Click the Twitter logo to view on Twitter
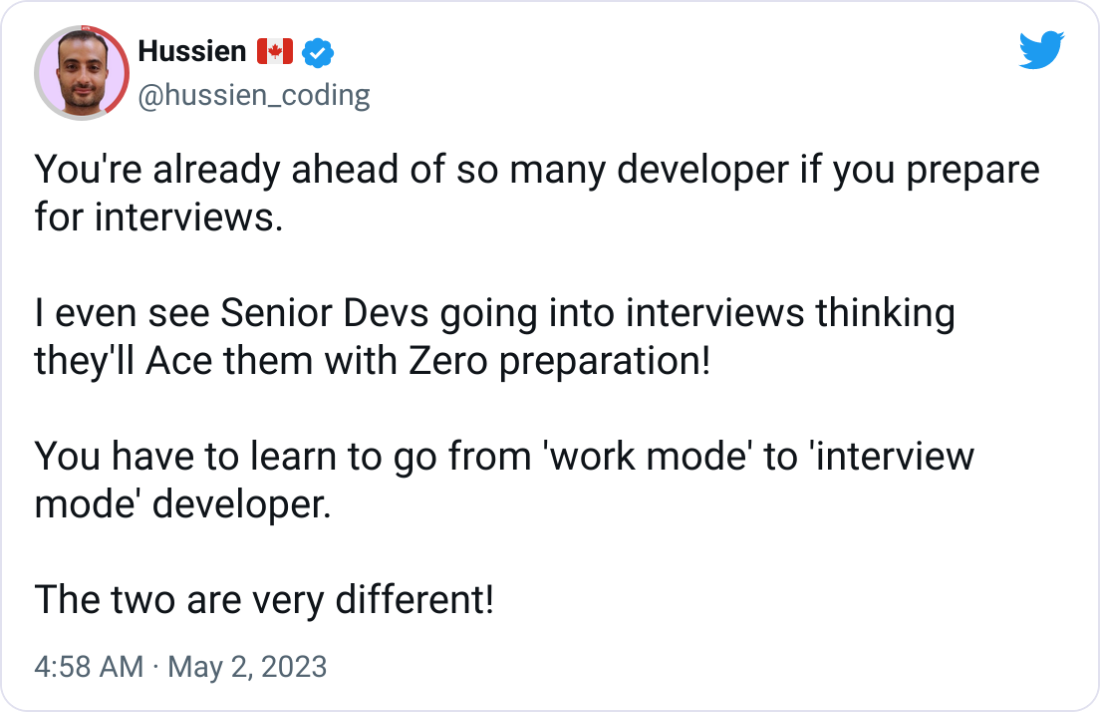Image resolution: width=1100 pixels, height=712 pixels. (x=1042, y=48)
